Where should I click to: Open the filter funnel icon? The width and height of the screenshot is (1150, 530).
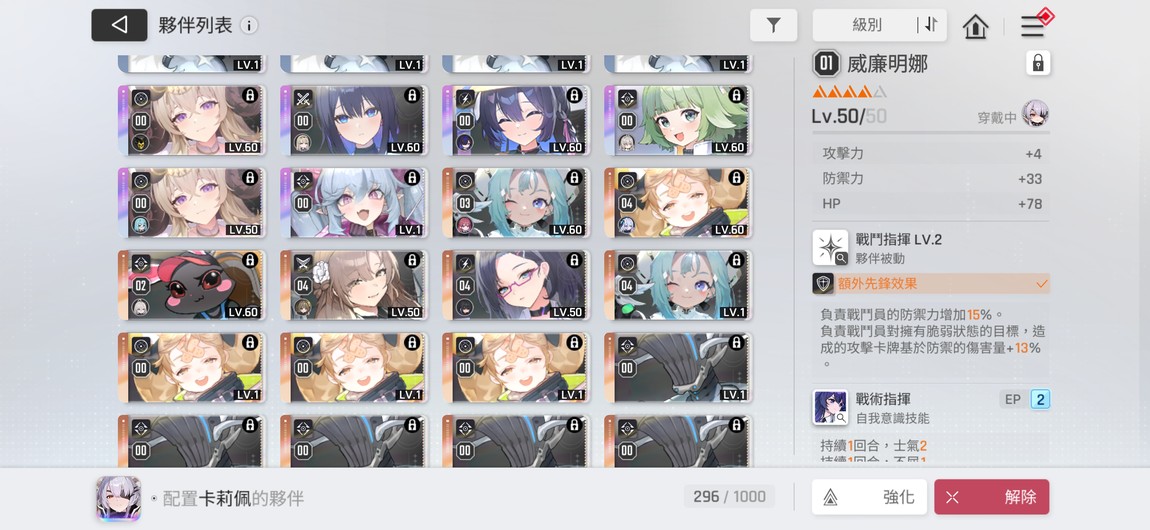point(773,26)
